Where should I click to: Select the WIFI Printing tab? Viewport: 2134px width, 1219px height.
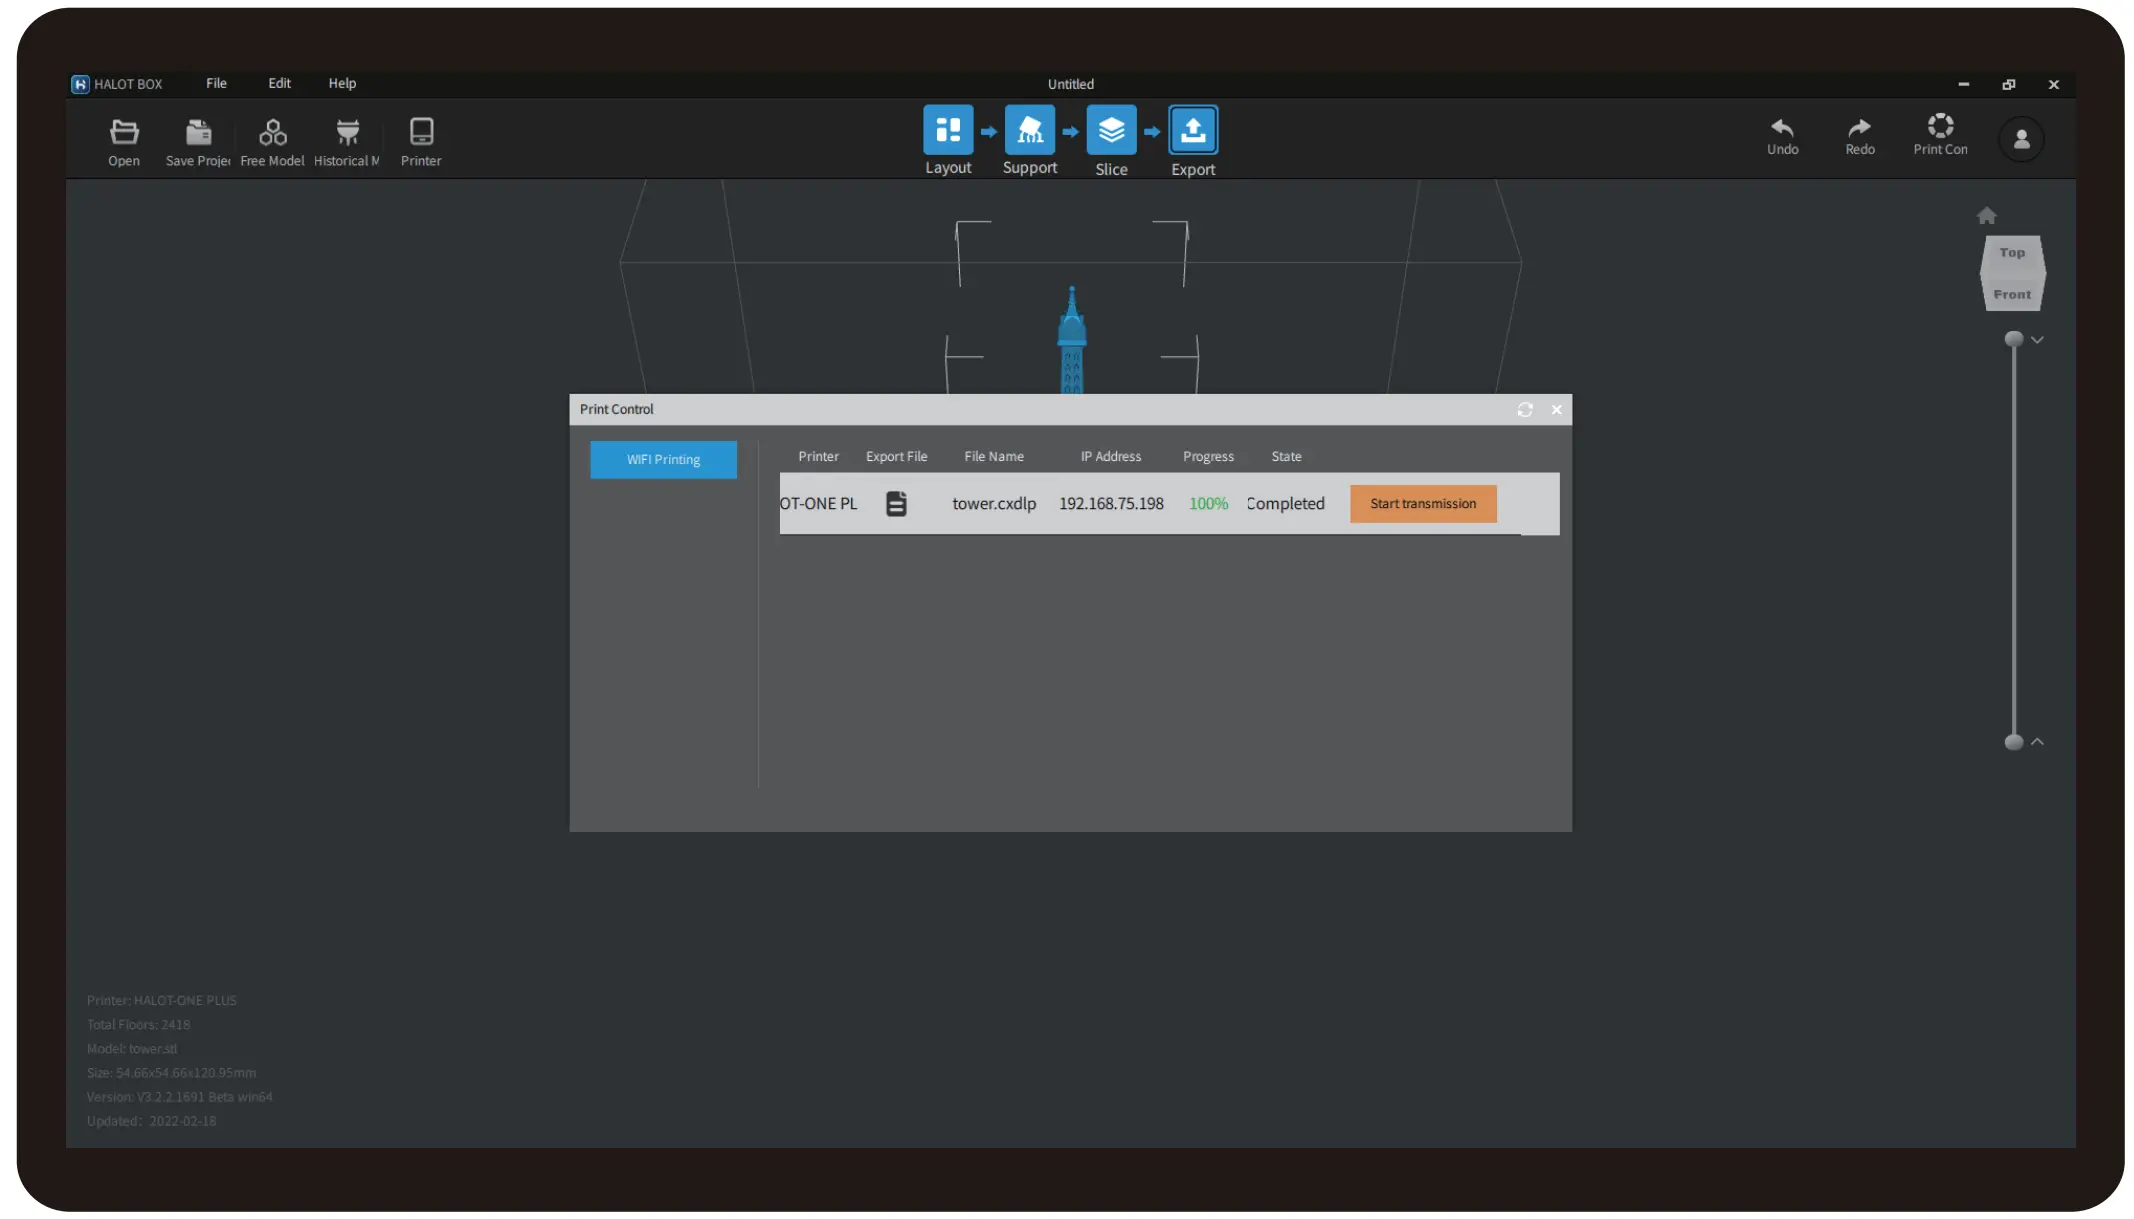tap(663, 460)
